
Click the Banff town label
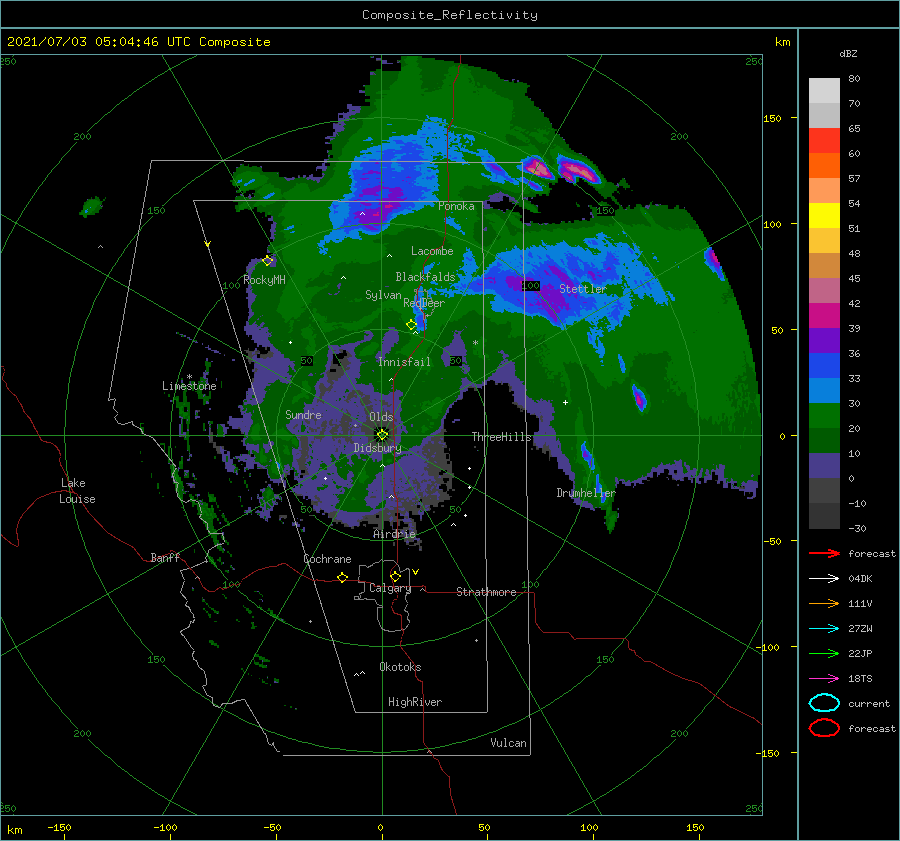(x=165, y=557)
